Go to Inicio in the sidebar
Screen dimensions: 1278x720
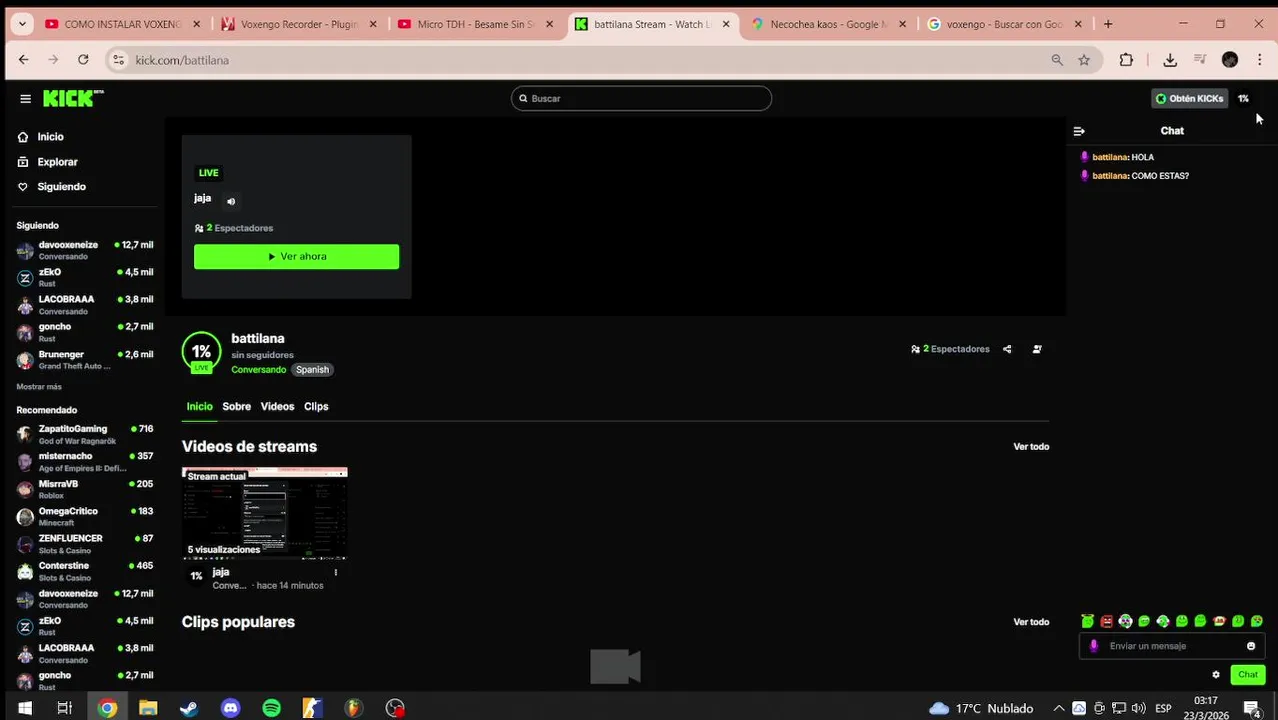(50, 137)
